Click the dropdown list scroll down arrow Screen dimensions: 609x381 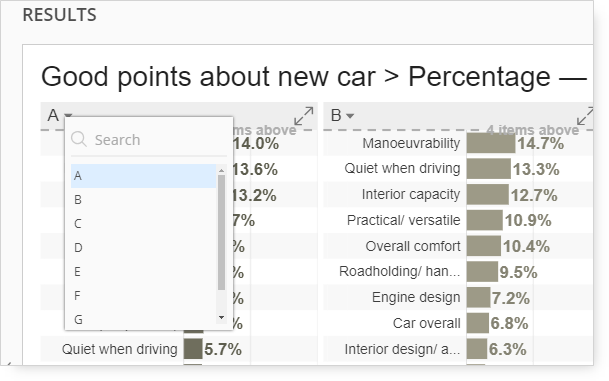(x=221, y=318)
